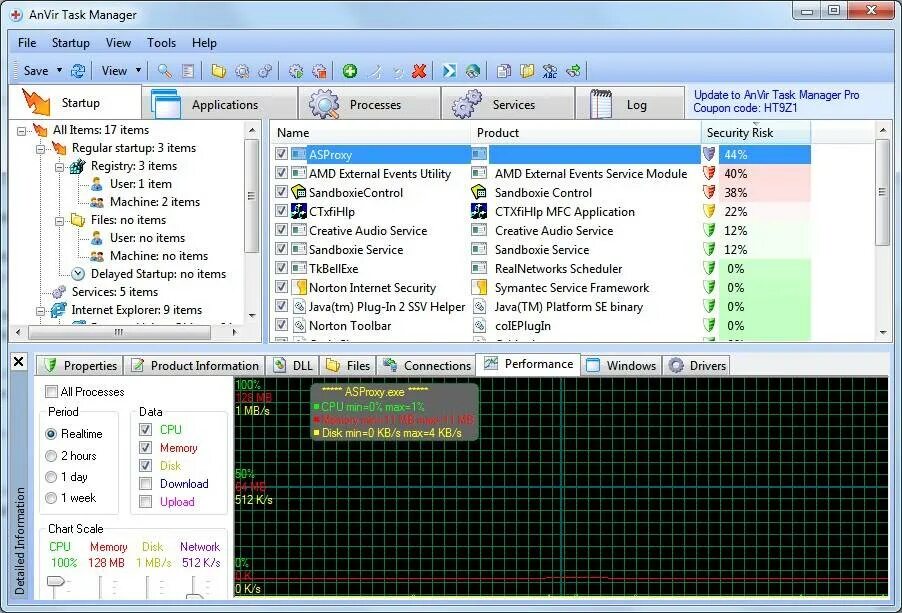Image resolution: width=902 pixels, height=613 pixels.
Task: Click the copy documents toolbar icon
Action: [503, 71]
